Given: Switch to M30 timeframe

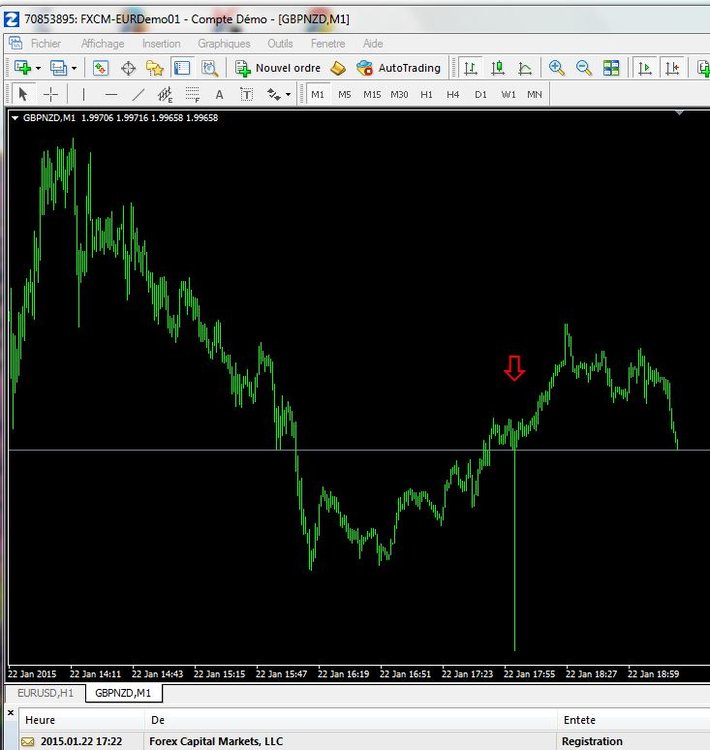Looking at the screenshot, I should click(x=399, y=94).
